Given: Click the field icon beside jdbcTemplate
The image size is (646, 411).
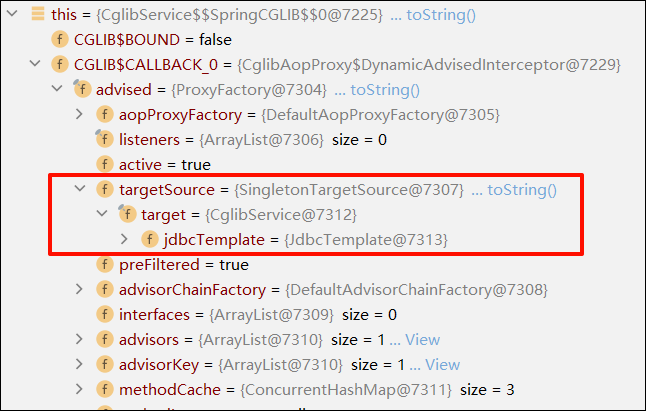Looking at the screenshot, I should click(149, 239).
